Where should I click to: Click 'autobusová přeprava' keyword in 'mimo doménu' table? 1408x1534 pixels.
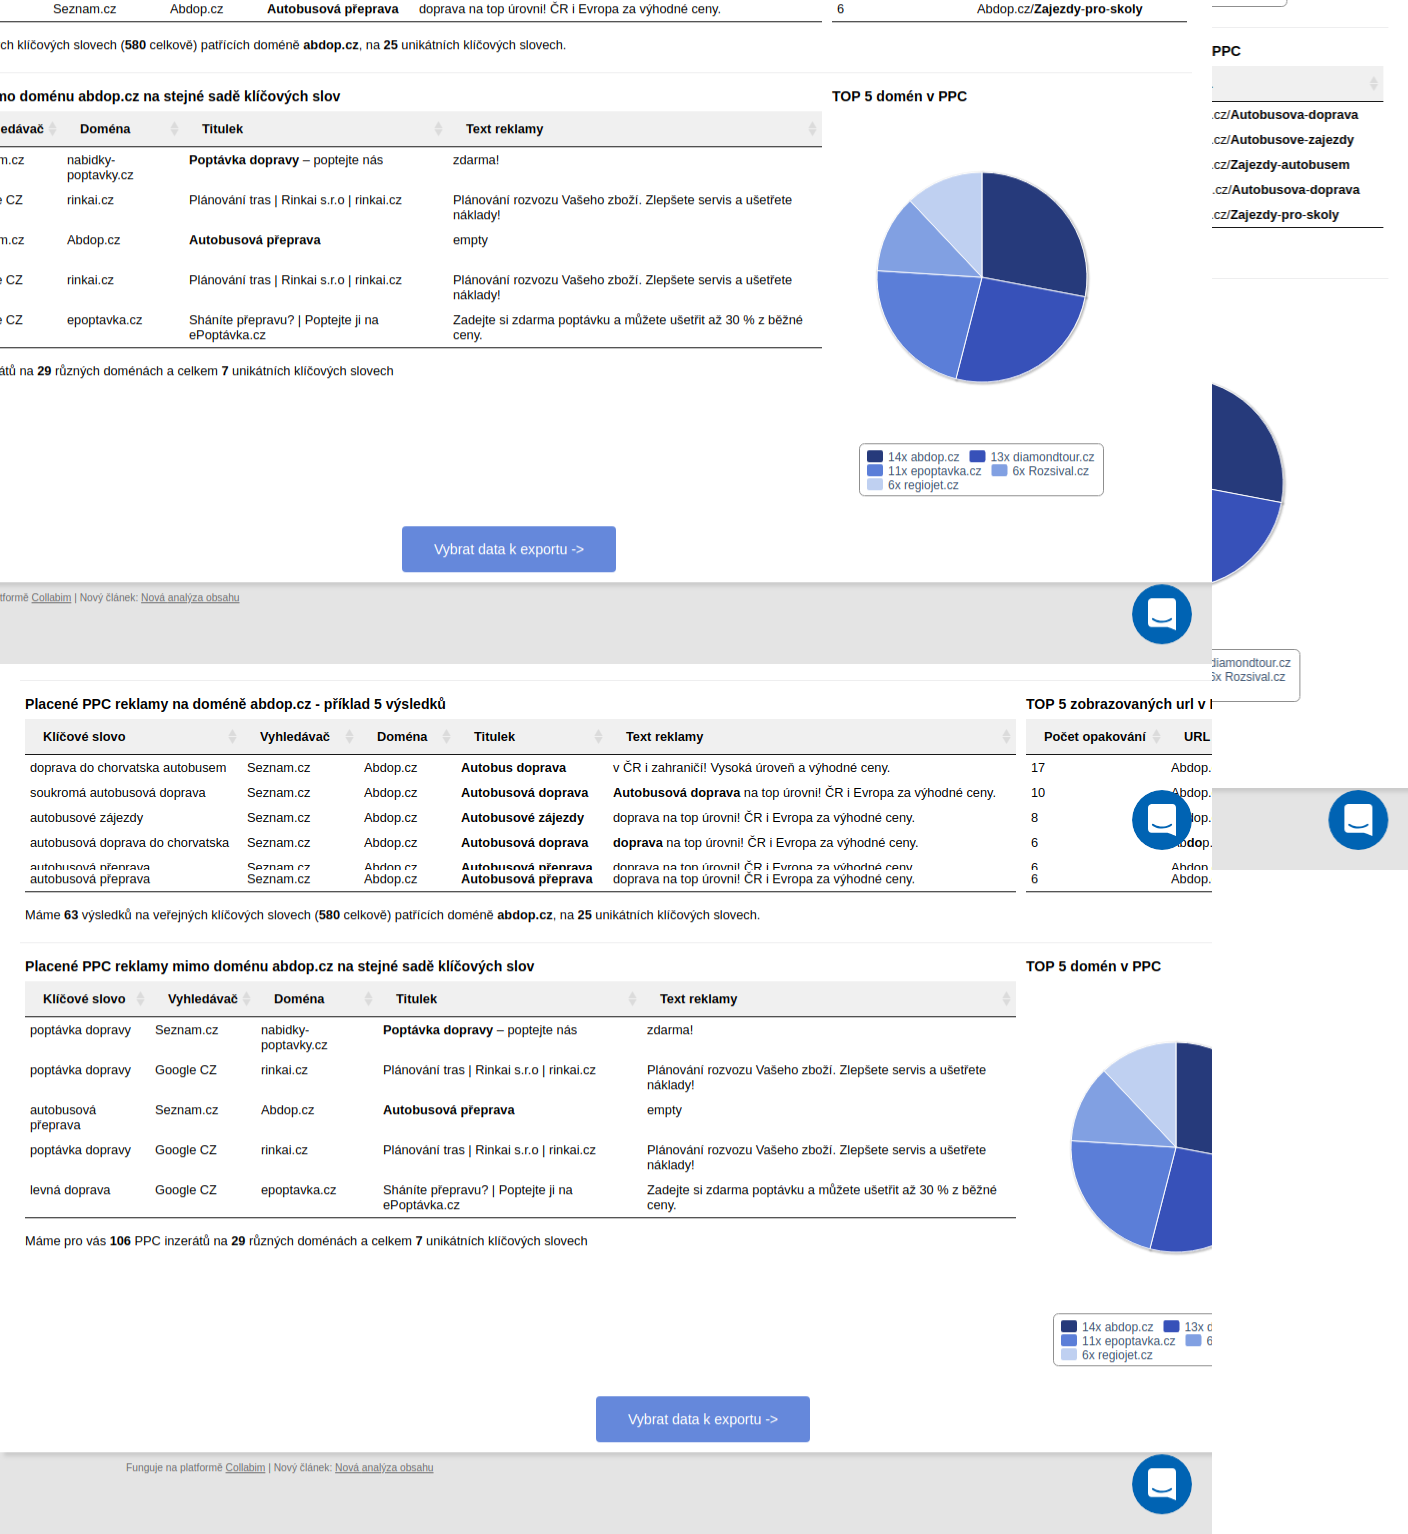pos(63,1117)
